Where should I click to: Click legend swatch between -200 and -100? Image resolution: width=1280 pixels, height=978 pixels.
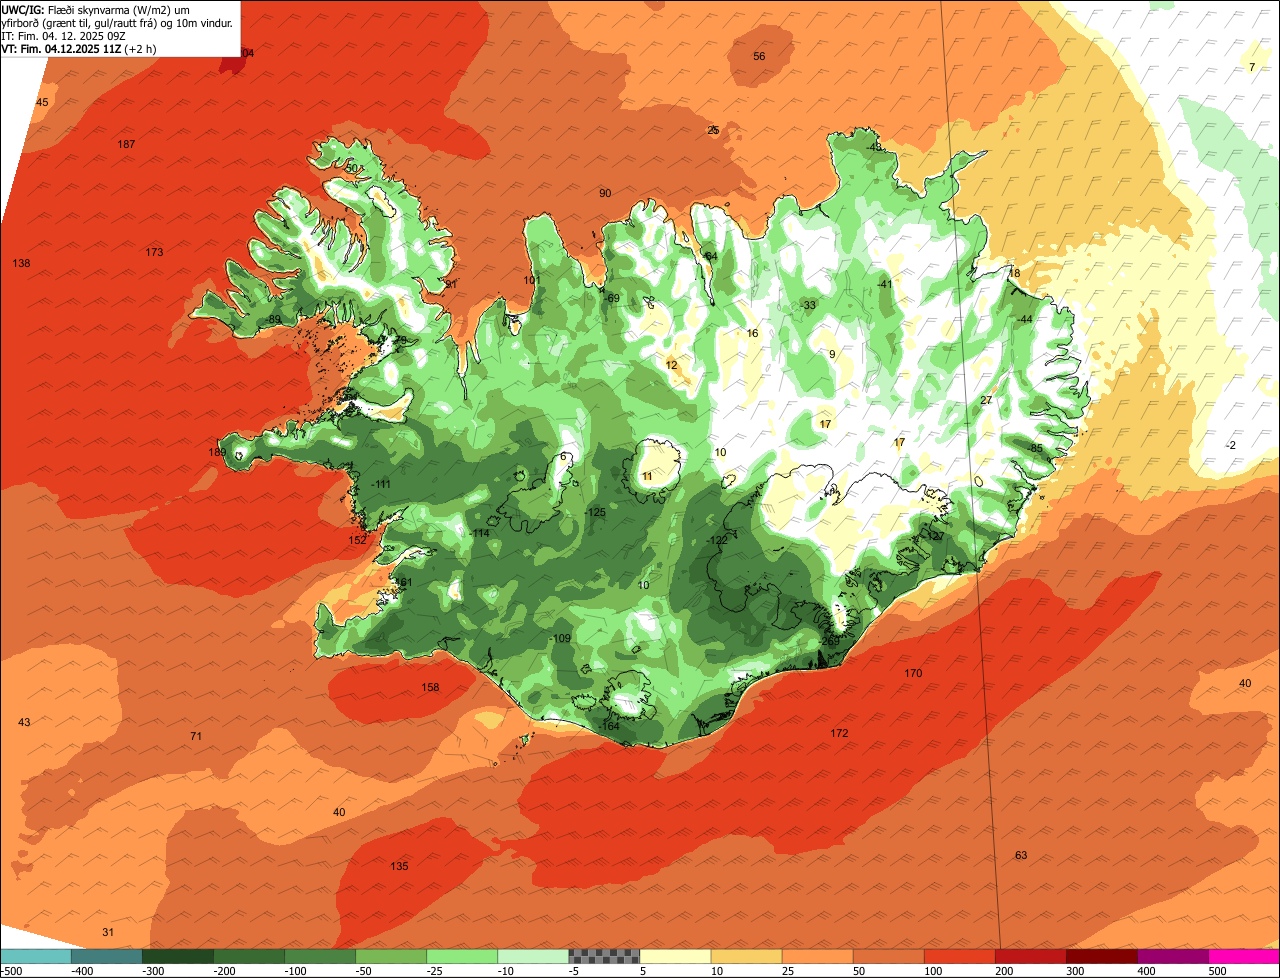[x=249, y=956]
